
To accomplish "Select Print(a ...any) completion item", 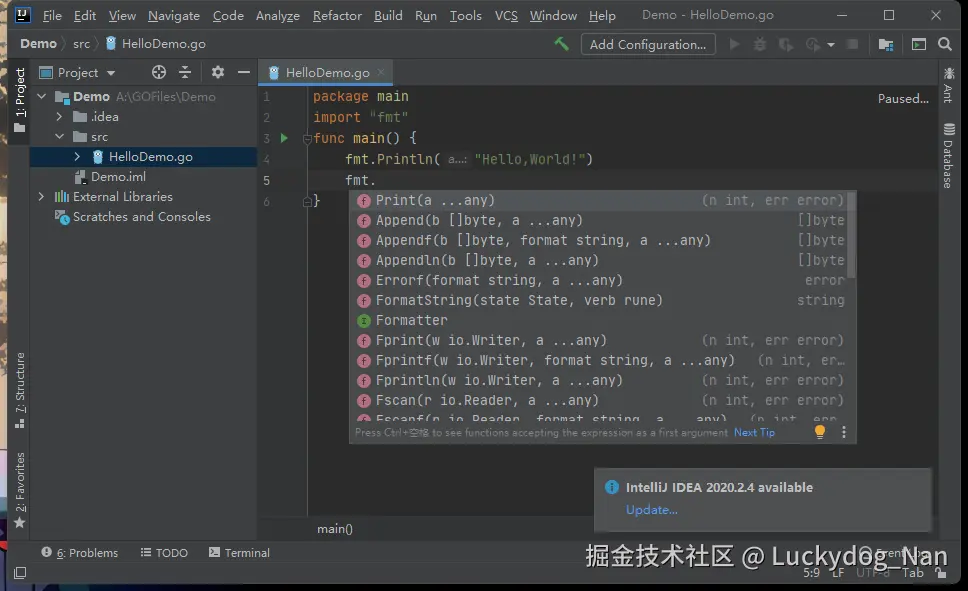I will [600, 200].
